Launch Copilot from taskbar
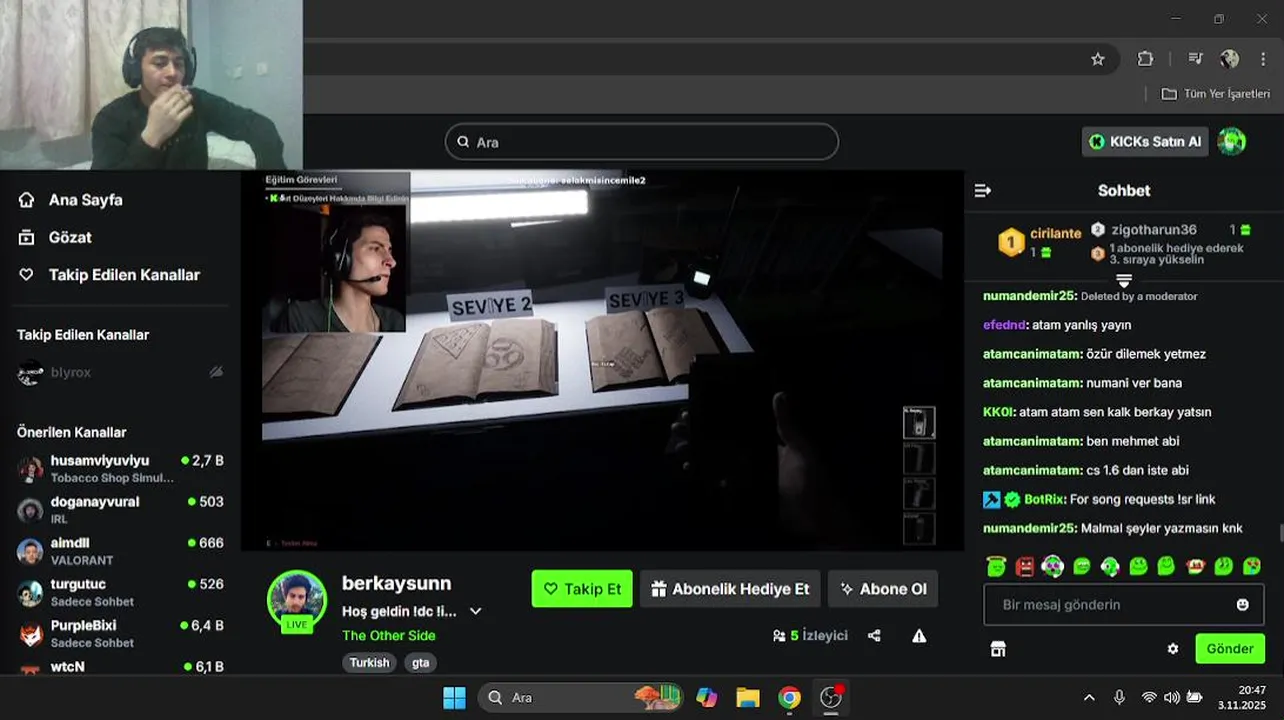This screenshot has height=720, width=1284. click(707, 697)
